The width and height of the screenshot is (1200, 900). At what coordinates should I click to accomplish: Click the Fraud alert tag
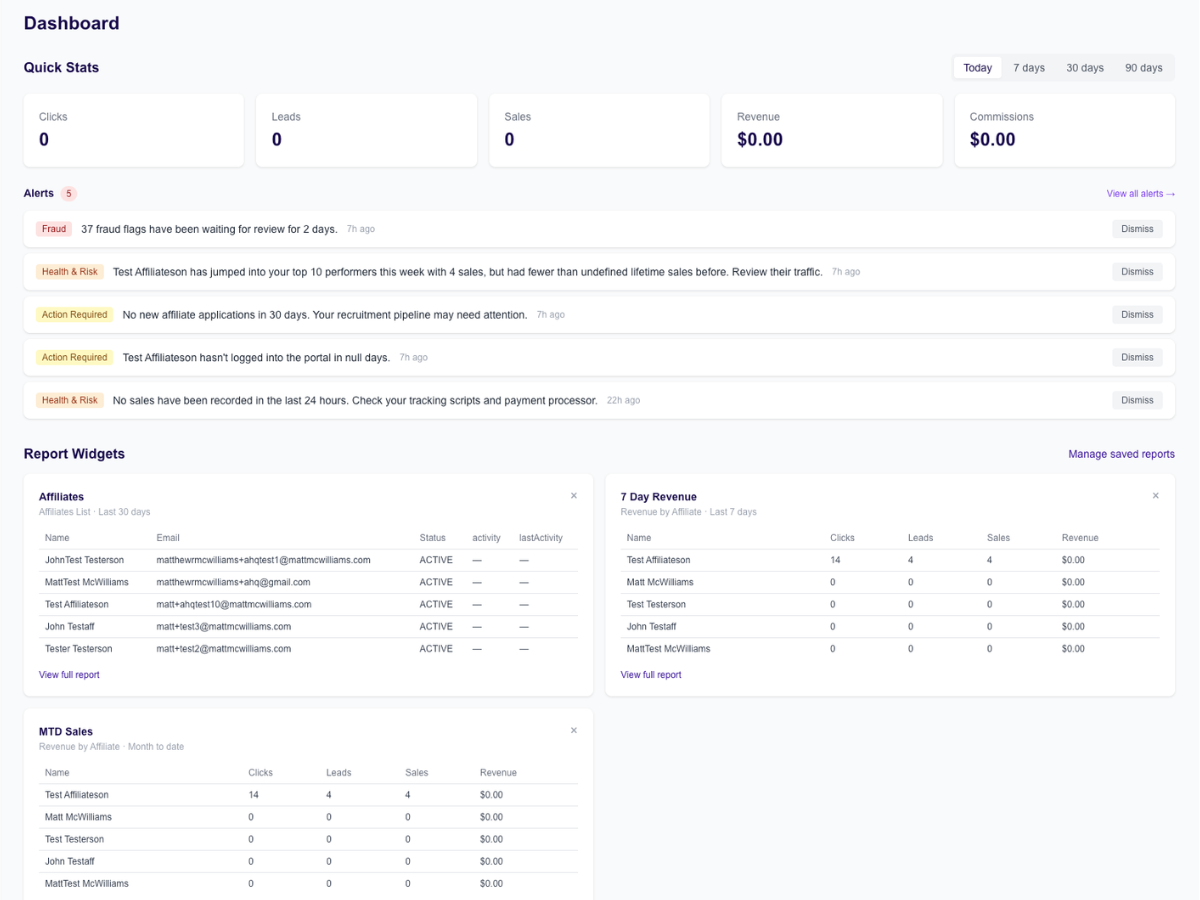pyautogui.click(x=54, y=229)
